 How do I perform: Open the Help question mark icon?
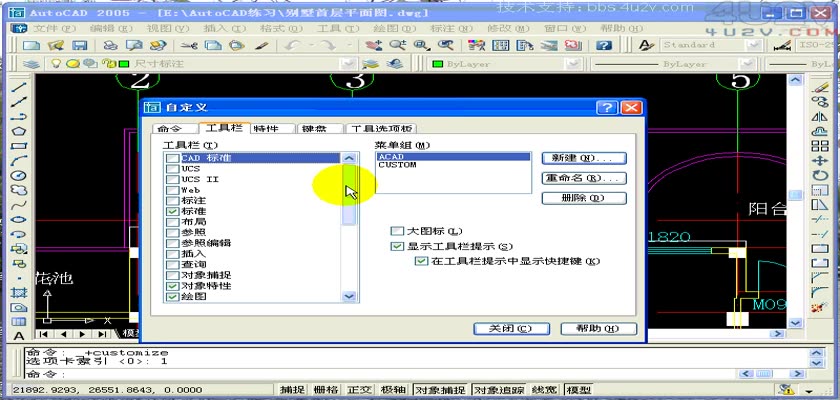coord(604,46)
